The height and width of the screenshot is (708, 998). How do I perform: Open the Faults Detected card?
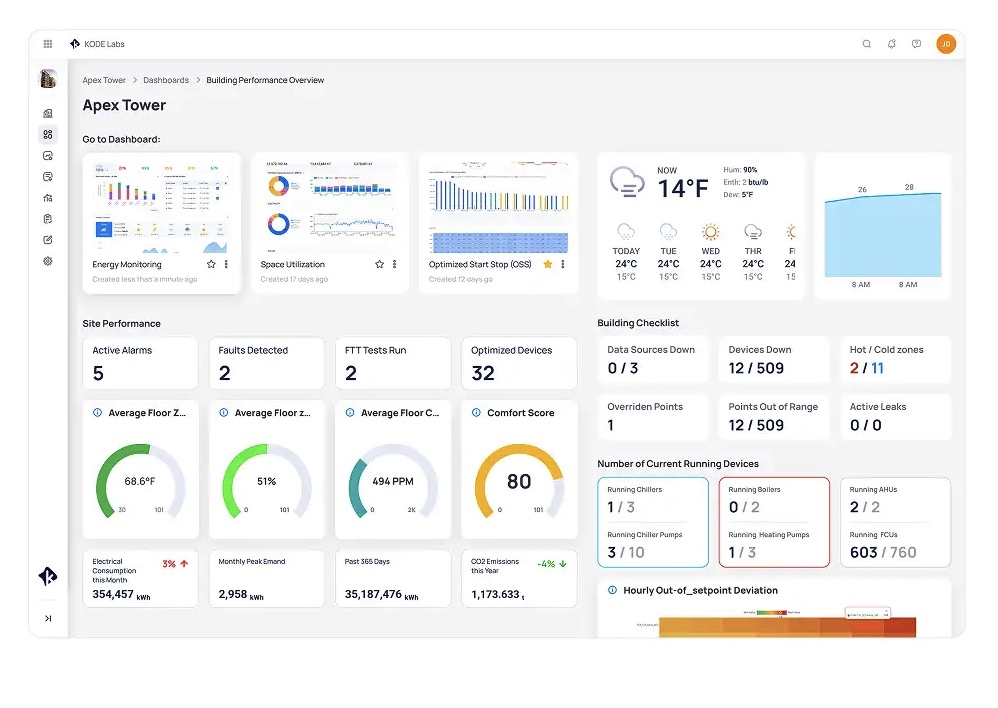click(x=267, y=363)
